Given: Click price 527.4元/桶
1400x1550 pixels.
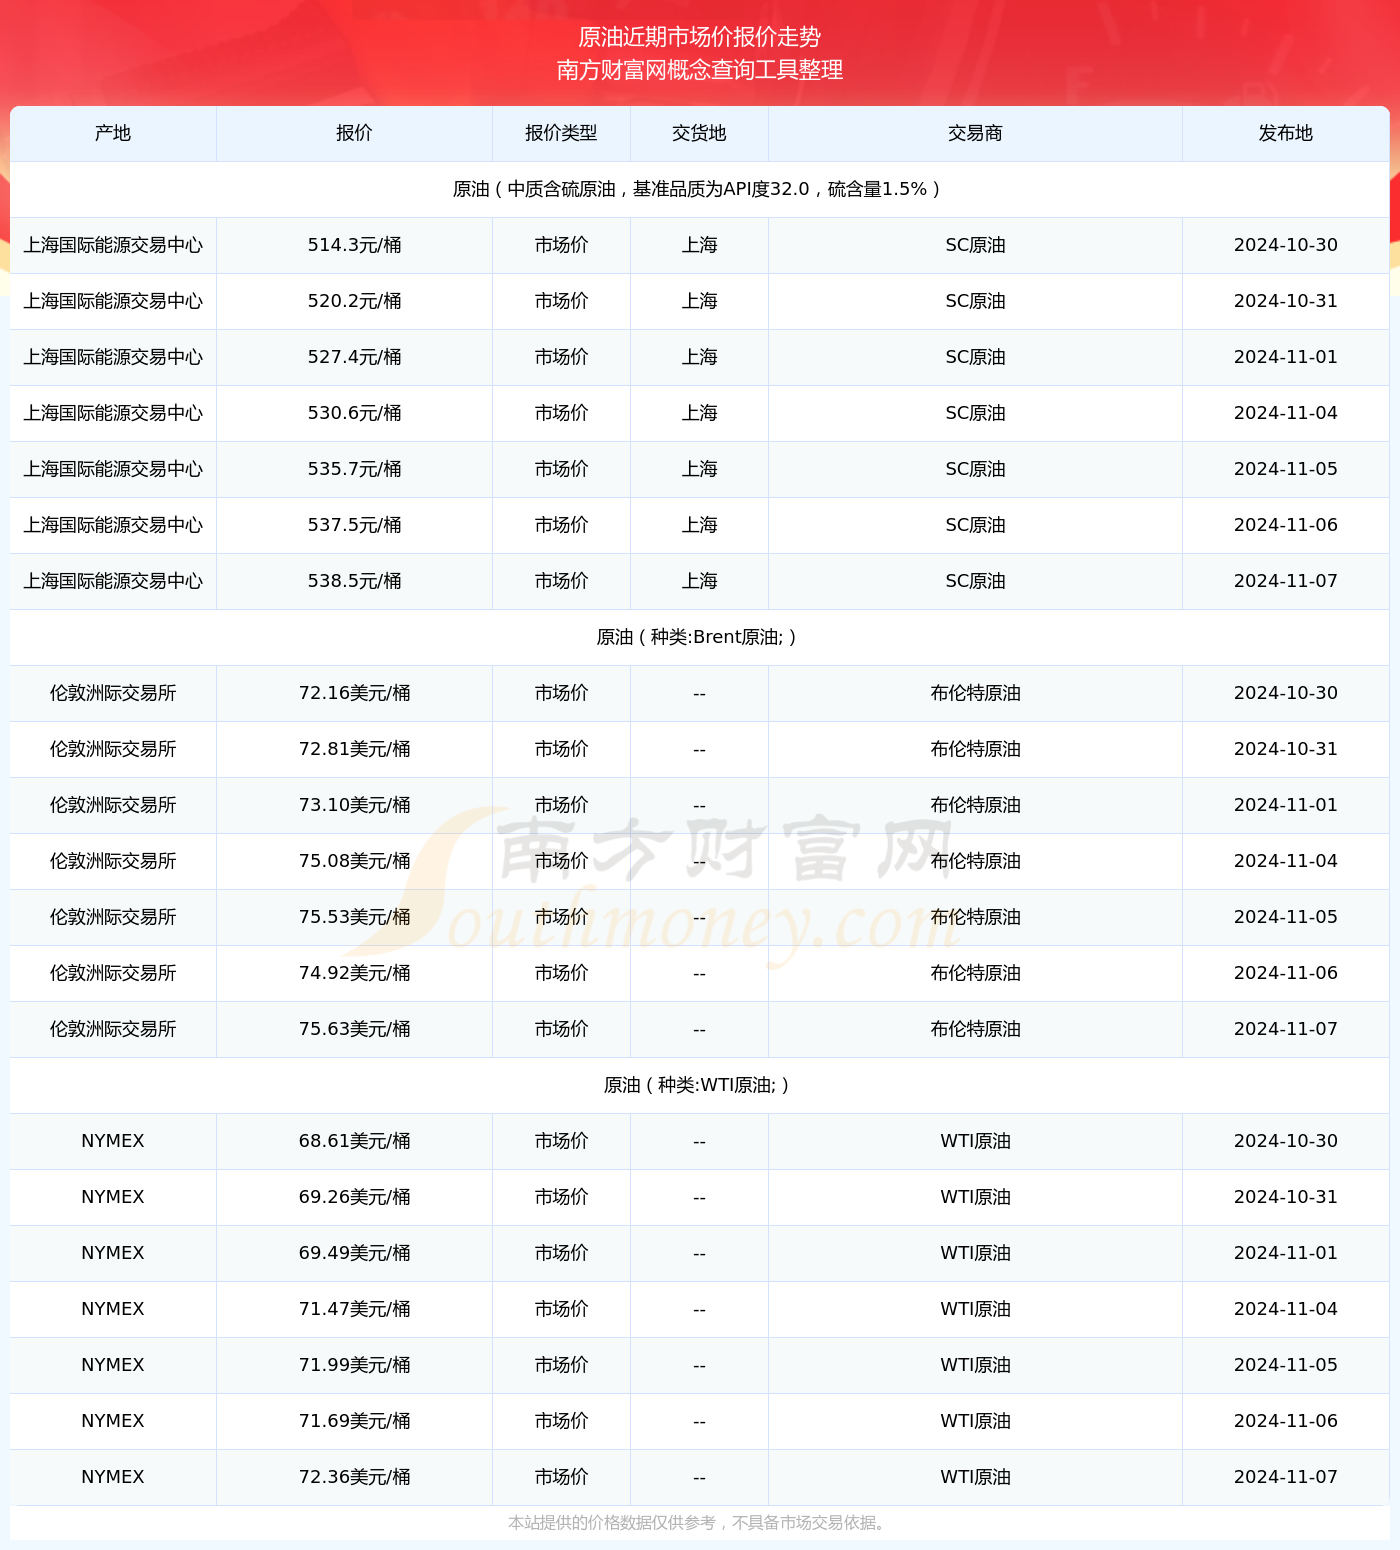Looking at the screenshot, I should [x=354, y=358].
